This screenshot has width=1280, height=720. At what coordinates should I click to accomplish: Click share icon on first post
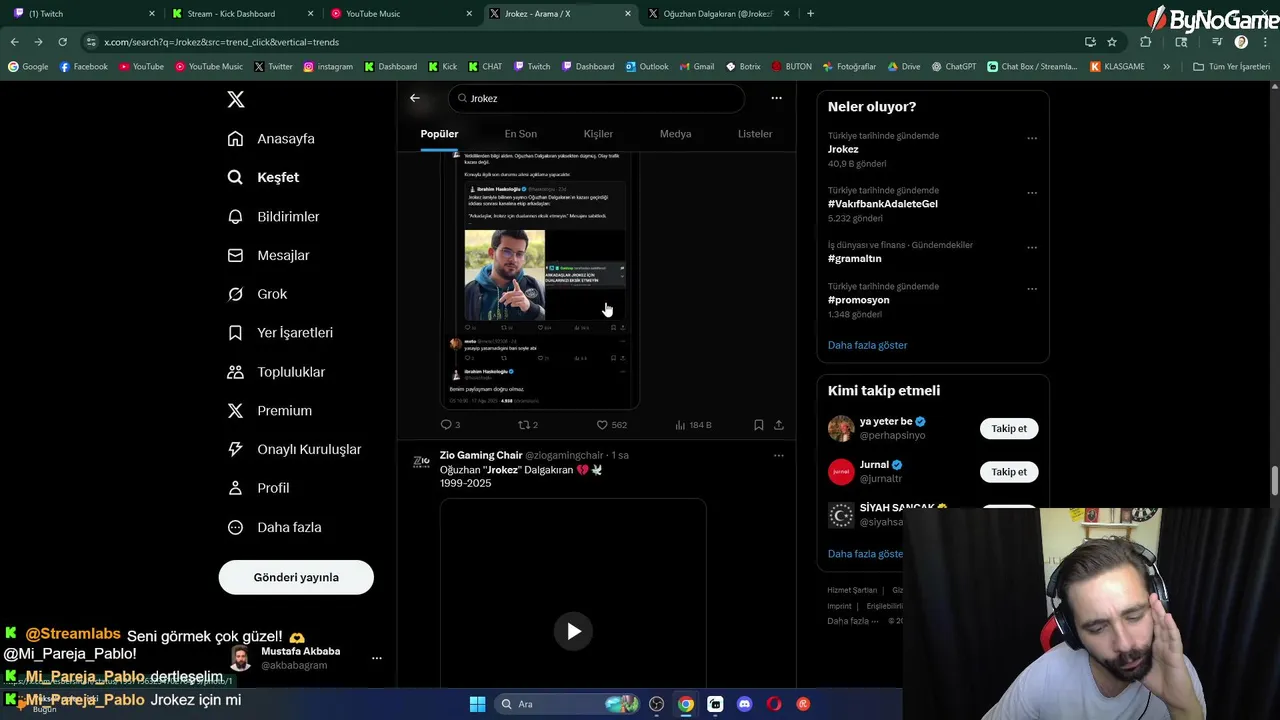point(779,425)
